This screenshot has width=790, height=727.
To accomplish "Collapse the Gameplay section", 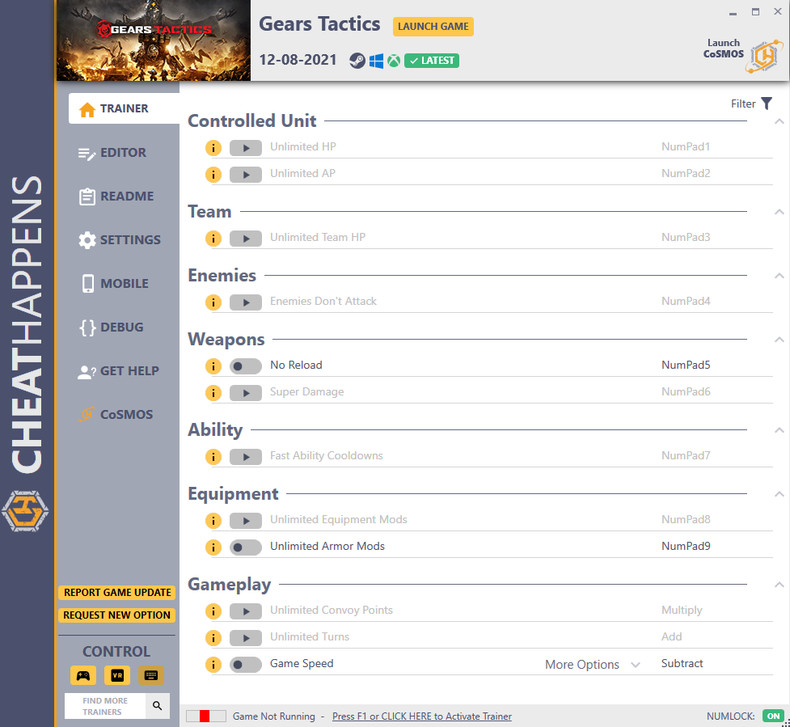I will [779, 584].
